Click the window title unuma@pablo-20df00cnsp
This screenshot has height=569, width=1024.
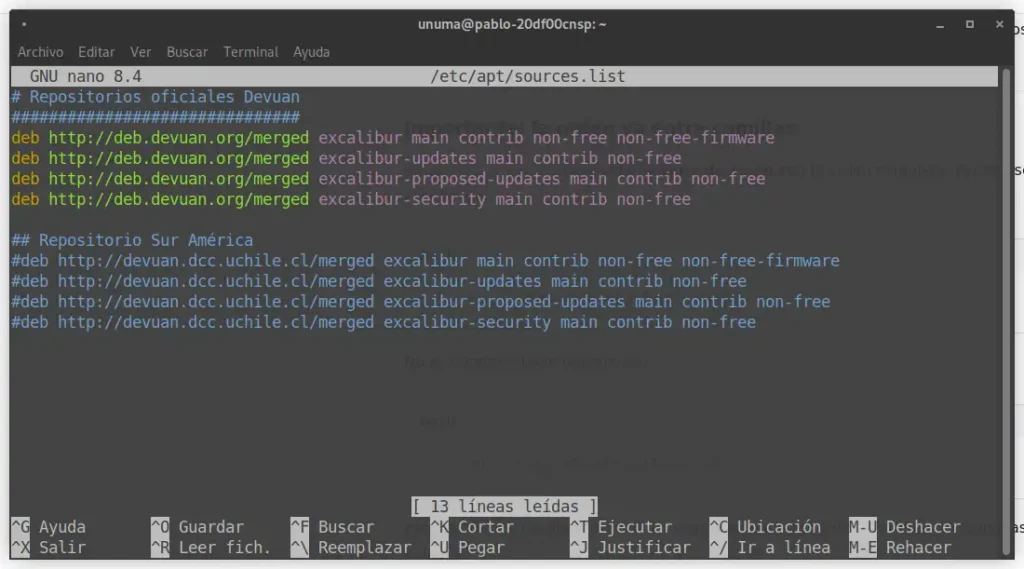tap(512, 24)
